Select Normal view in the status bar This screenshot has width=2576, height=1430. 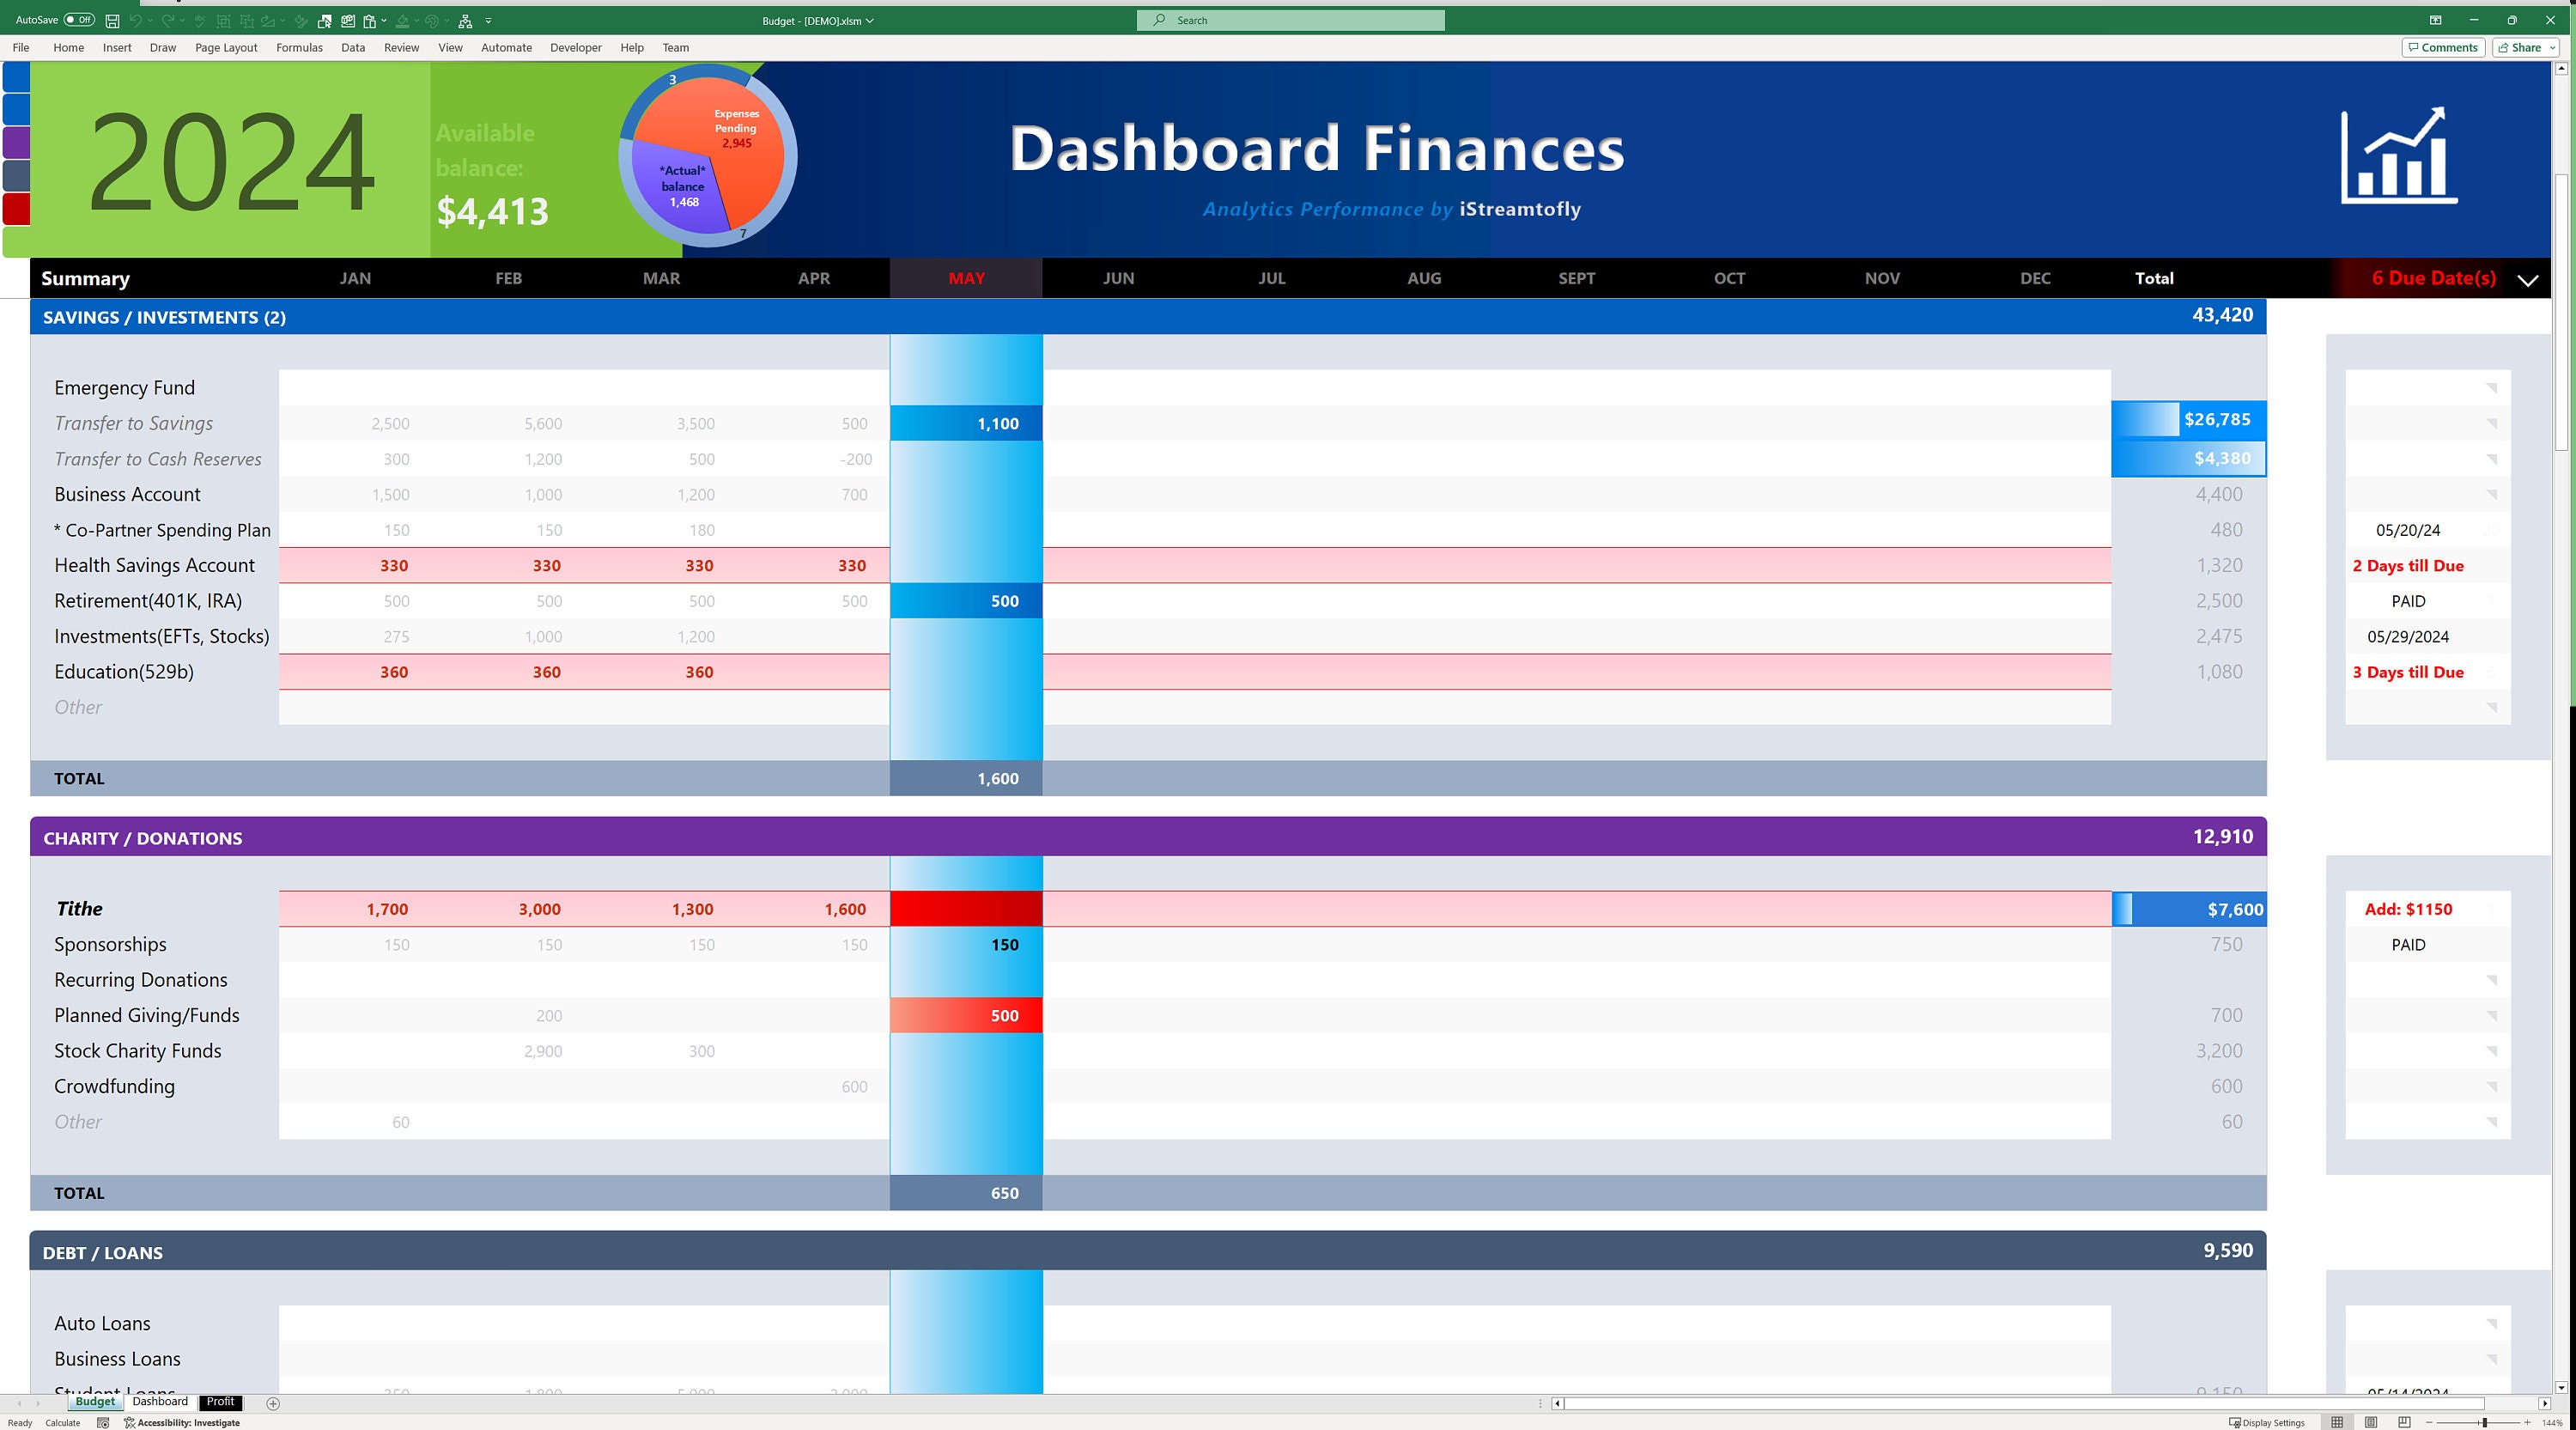point(2338,1423)
